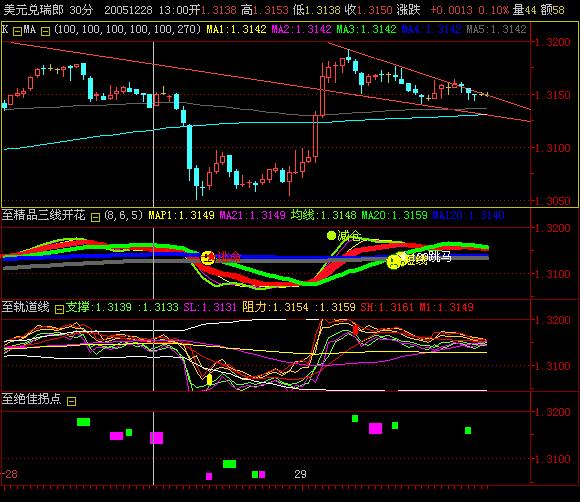Click the MA21:1.3149 value
Image resolution: width=580 pixels, height=502 pixels.
coord(253,215)
